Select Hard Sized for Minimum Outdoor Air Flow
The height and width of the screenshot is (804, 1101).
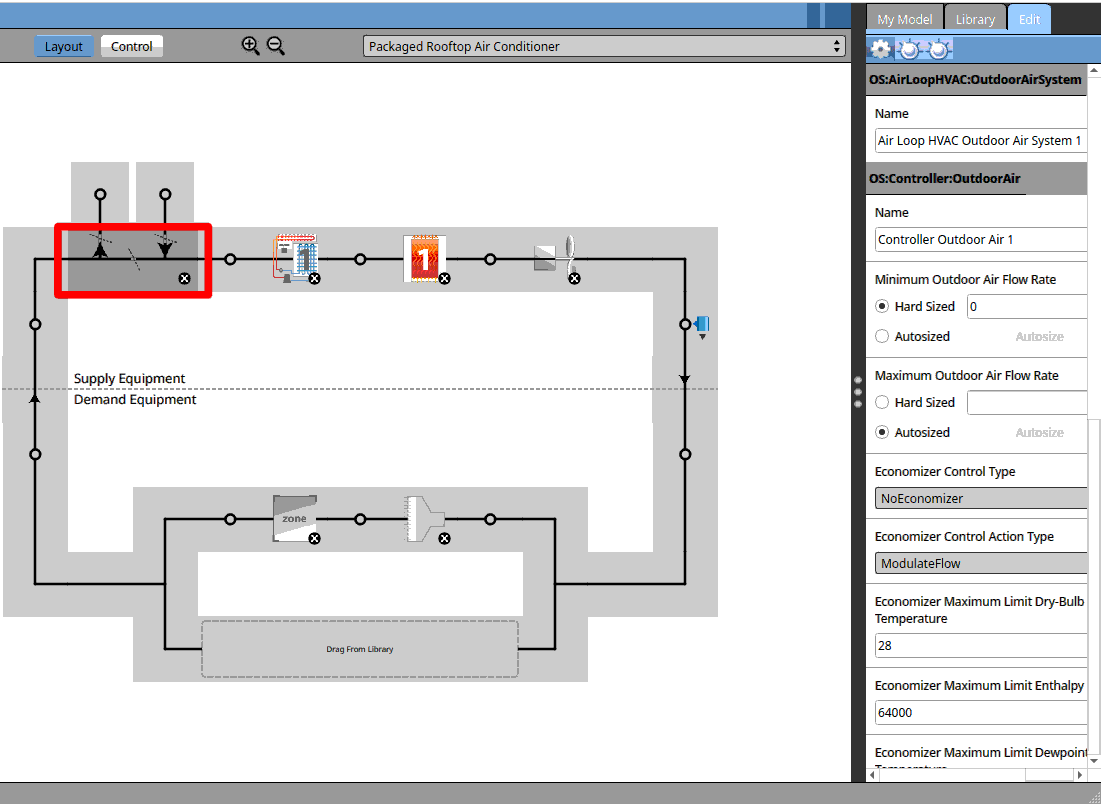point(882,306)
